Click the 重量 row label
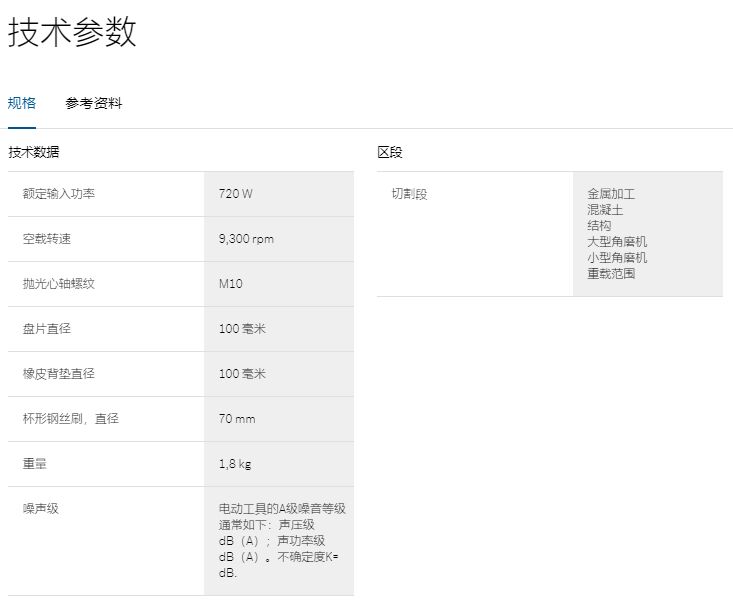Screen dimensions: 733x602 35,464
